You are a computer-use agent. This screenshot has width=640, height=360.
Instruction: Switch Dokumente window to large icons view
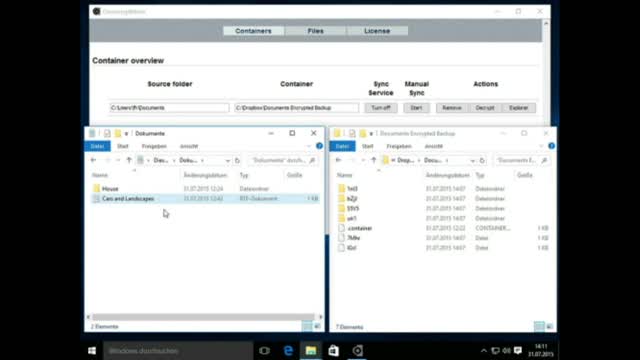(317, 326)
